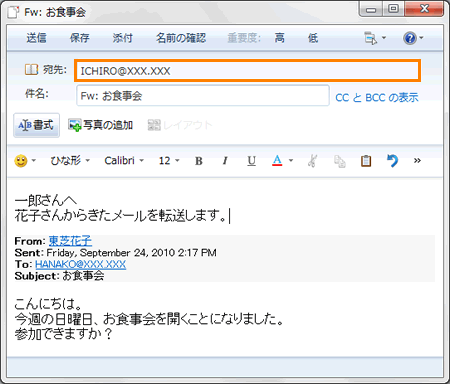Click the 件名 subject field
This screenshot has width=450, height=384.
(203, 96)
